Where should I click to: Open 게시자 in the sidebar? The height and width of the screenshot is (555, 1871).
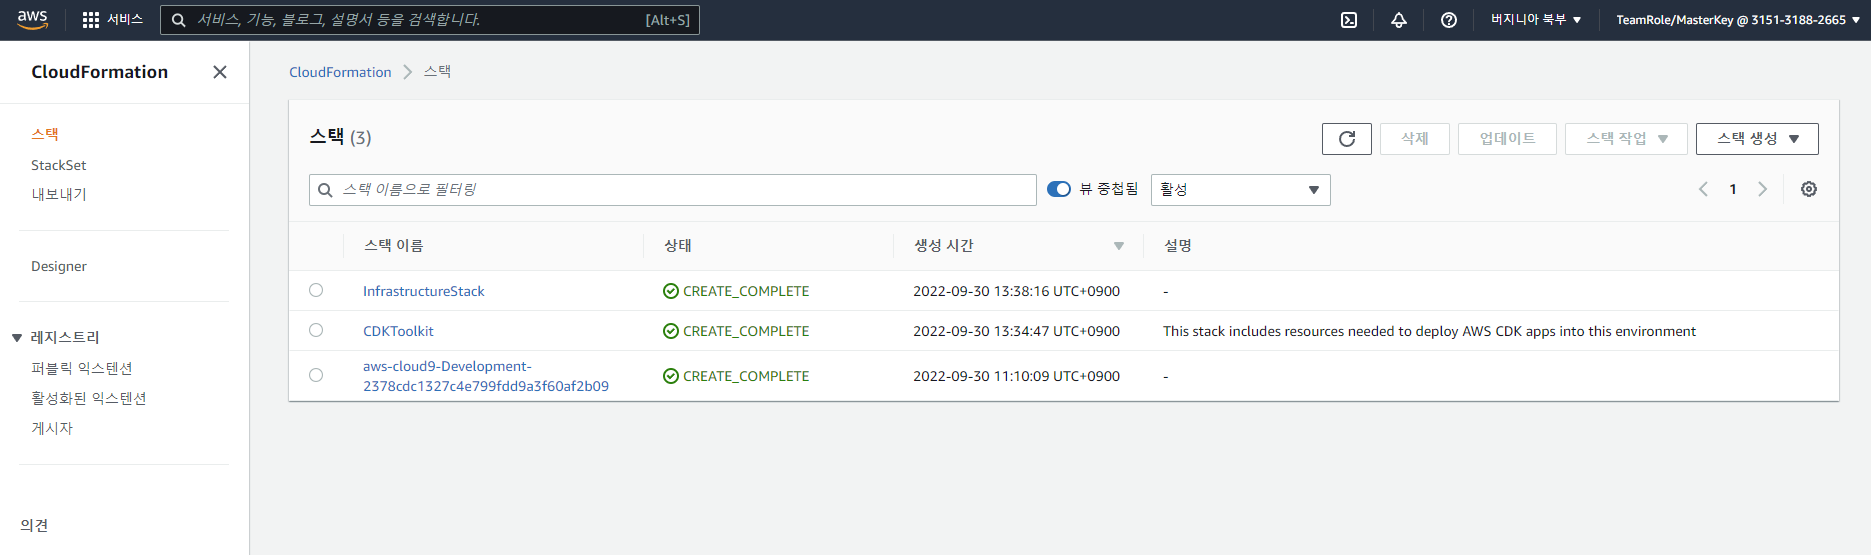click(x=52, y=428)
